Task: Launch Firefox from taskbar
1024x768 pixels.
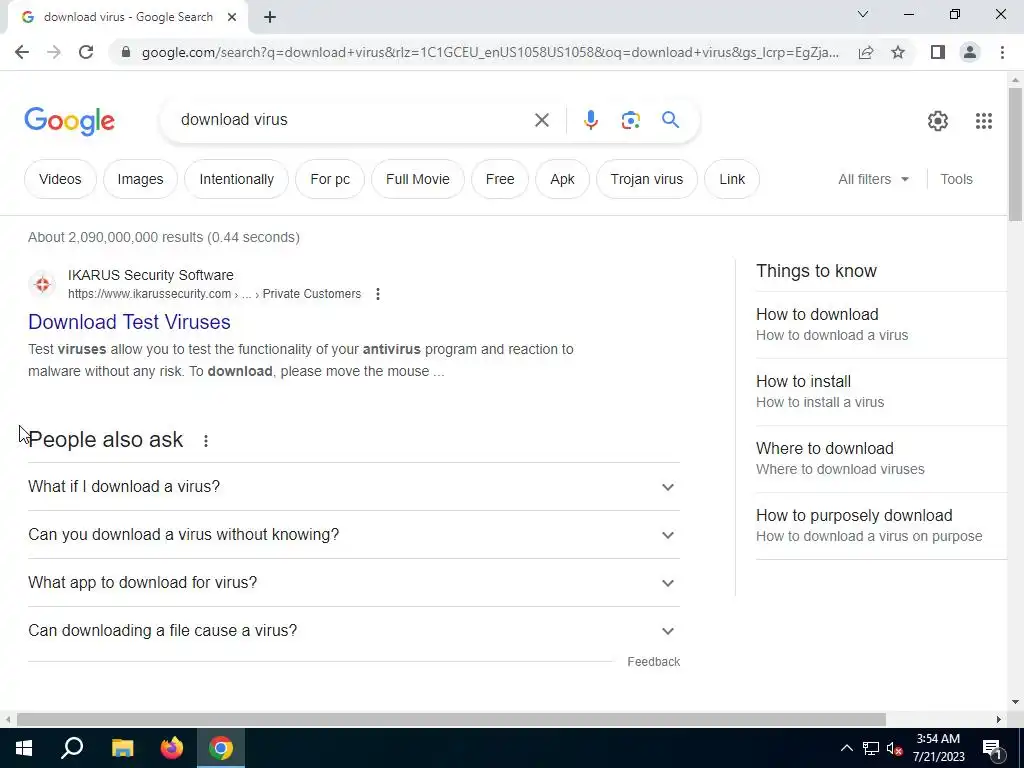Action: point(172,748)
